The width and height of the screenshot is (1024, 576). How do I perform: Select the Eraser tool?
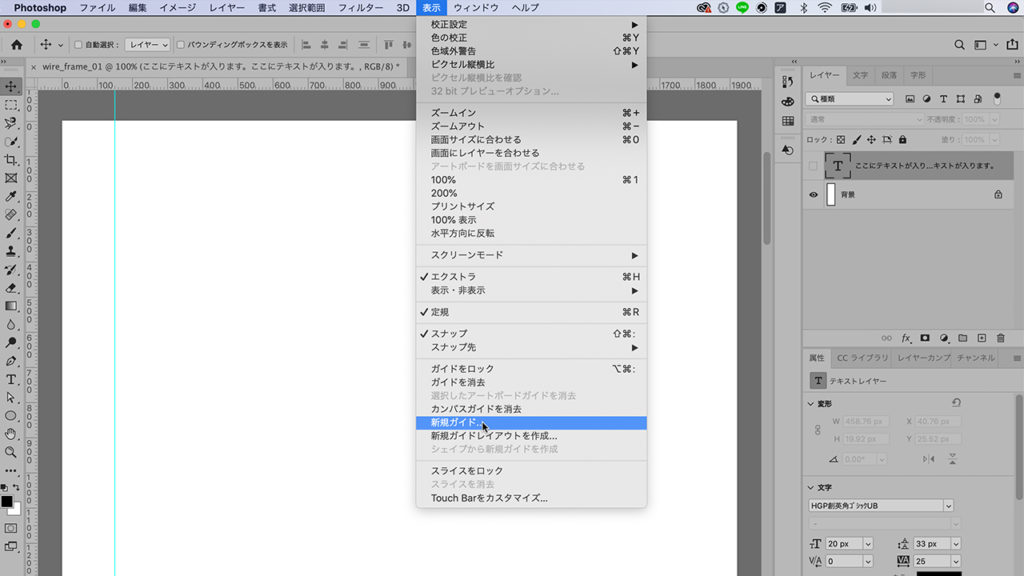[11, 288]
